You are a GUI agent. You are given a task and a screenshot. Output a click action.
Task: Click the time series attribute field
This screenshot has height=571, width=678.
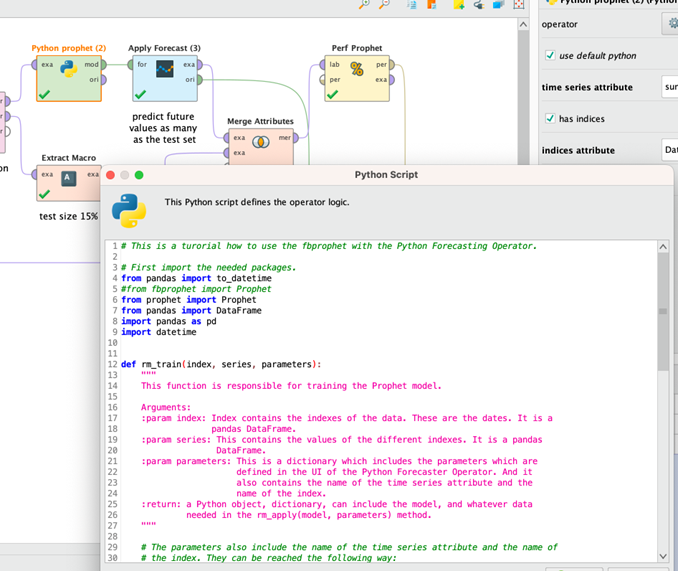click(x=669, y=87)
